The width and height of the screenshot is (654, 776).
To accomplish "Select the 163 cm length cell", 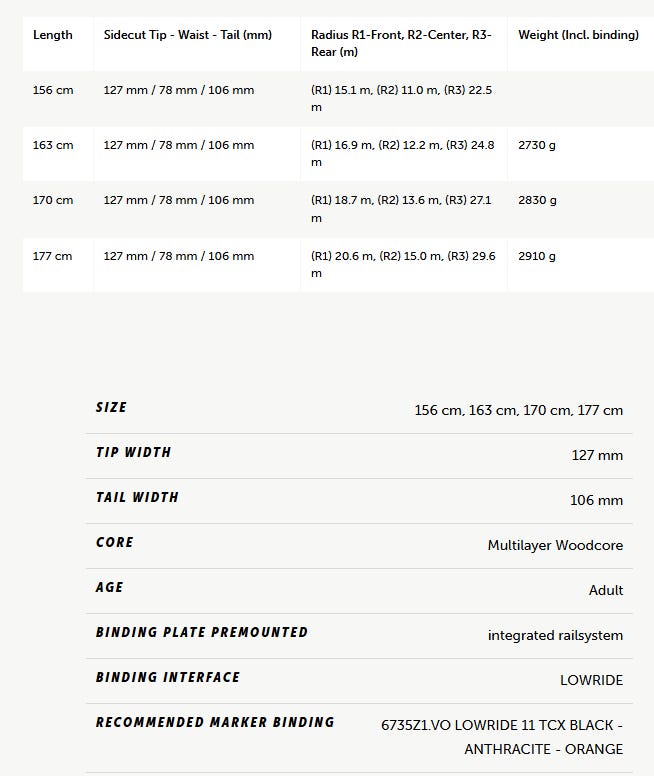I will (53, 145).
